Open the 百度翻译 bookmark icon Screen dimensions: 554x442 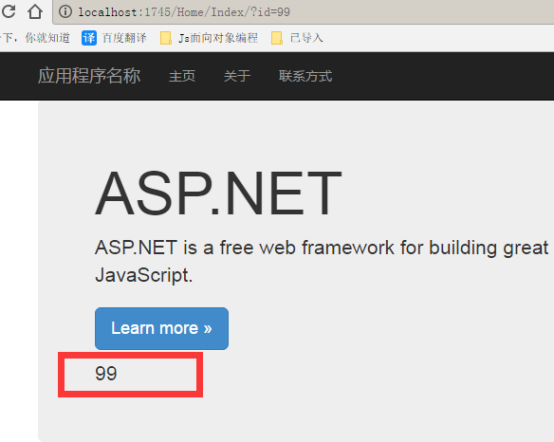click(x=89, y=38)
